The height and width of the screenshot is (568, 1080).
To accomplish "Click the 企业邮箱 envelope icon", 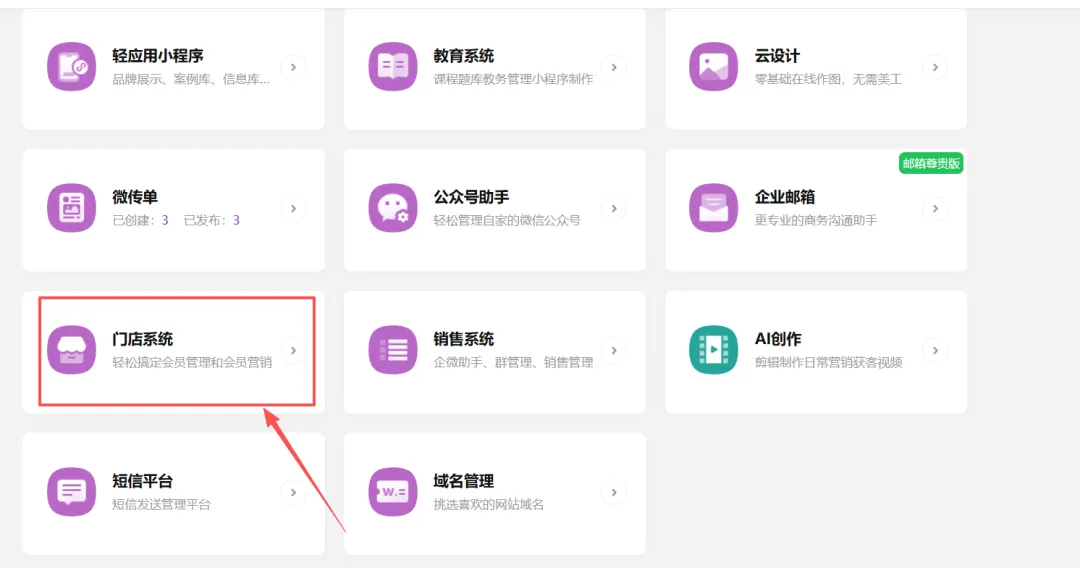I will [x=714, y=208].
